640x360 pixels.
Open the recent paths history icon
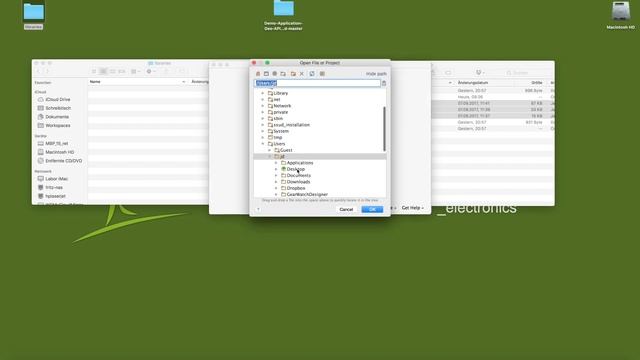click(x=384, y=83)
